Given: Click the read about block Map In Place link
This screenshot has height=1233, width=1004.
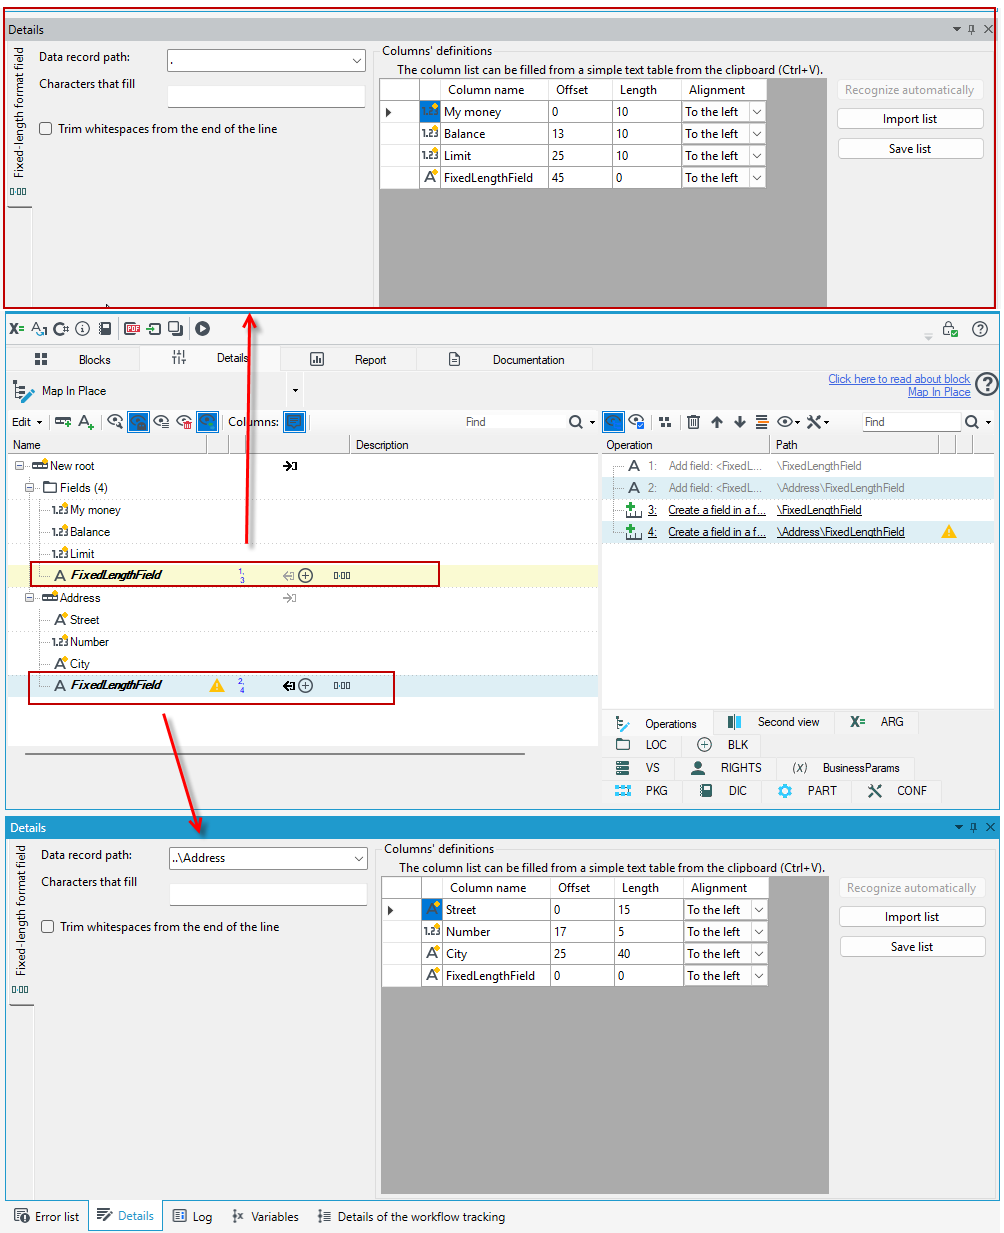Looking at the screenshot, I should [899, 385].
